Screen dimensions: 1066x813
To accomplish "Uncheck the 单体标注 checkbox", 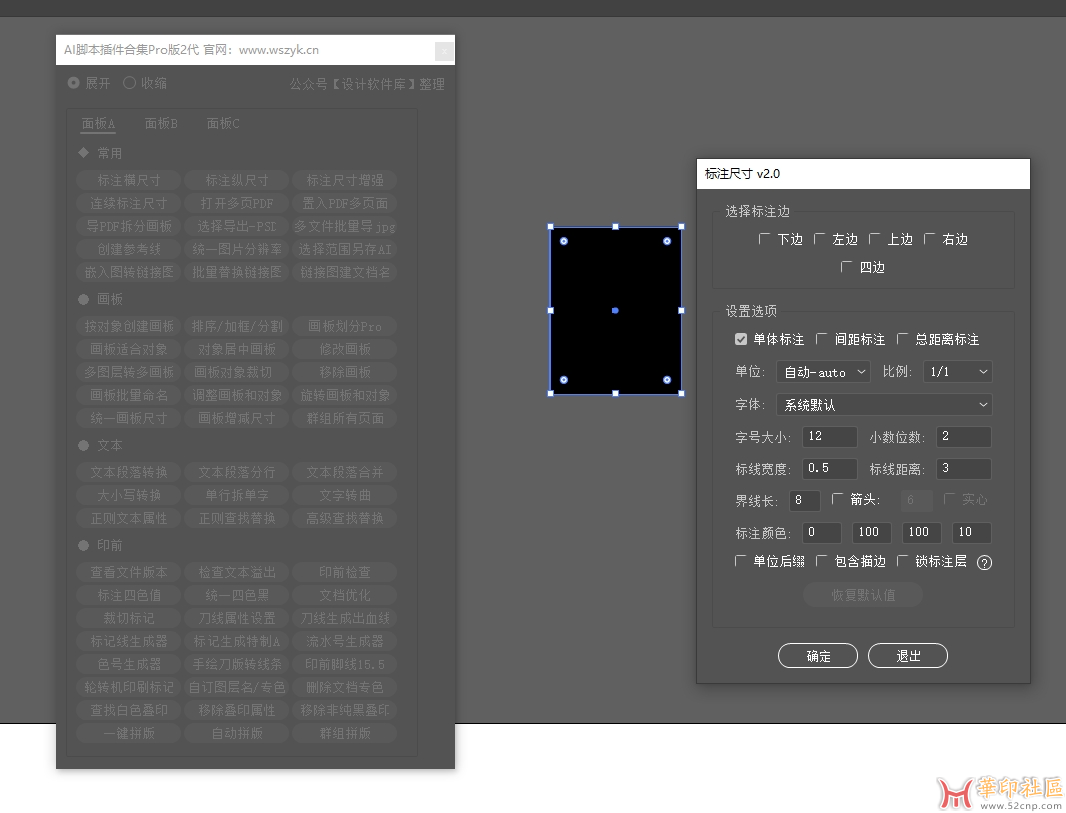I will pyautogui.click(x=741, y=339).
